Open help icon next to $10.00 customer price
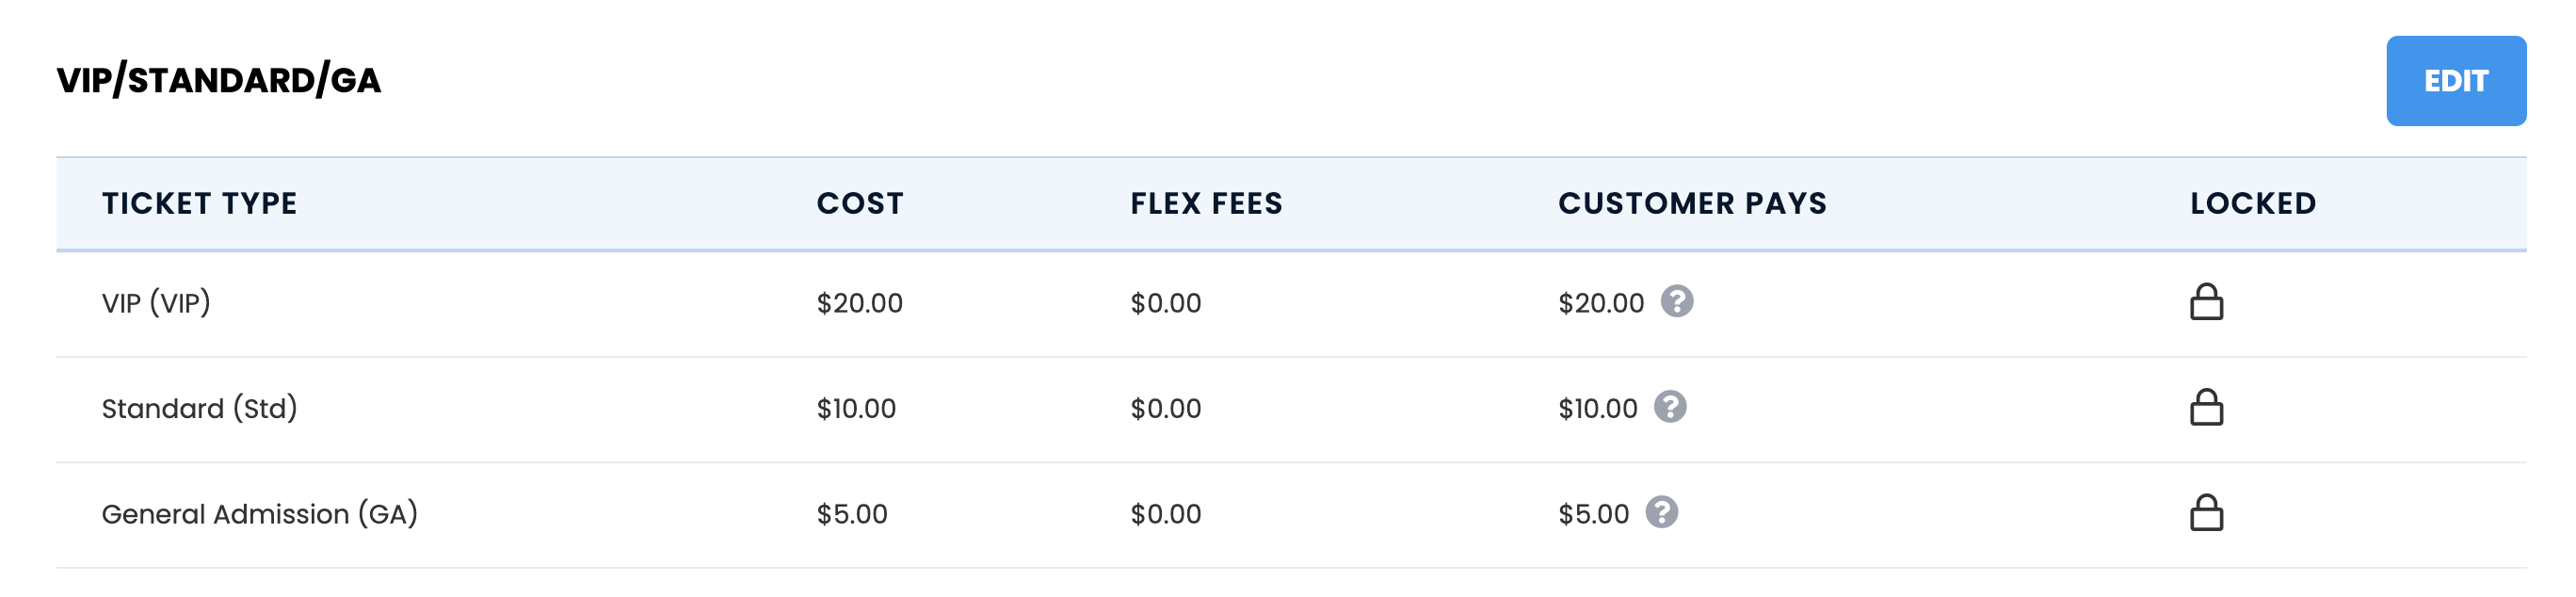 1670,407
